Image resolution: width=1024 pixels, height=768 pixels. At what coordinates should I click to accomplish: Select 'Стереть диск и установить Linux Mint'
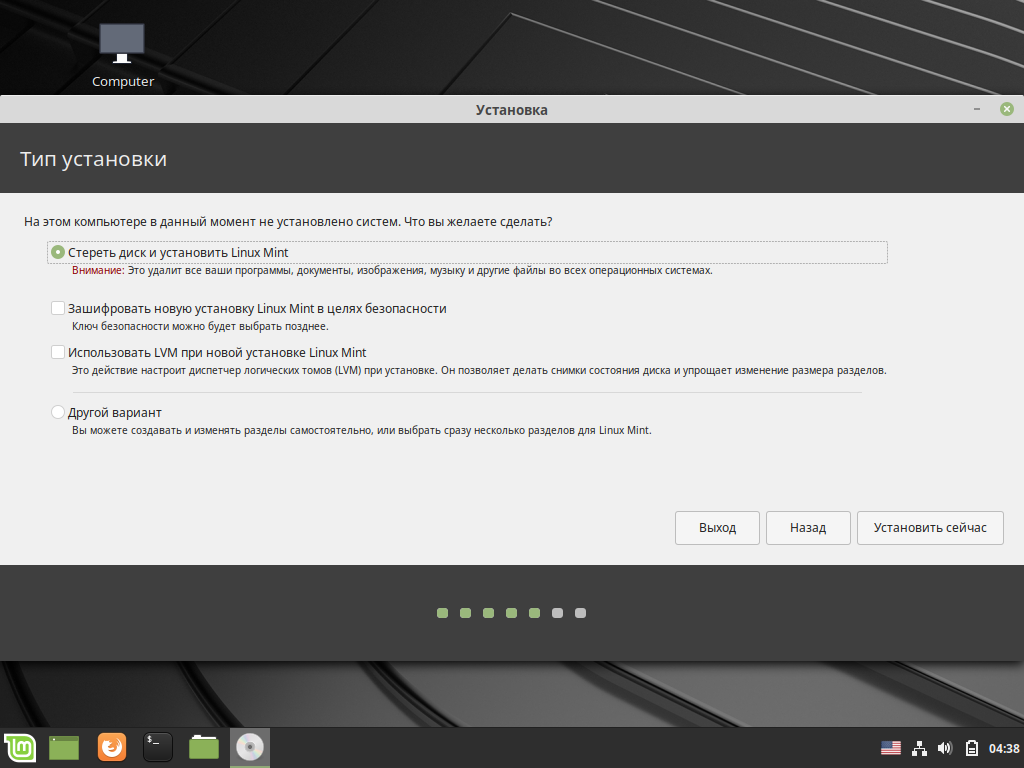click(58, 253)
